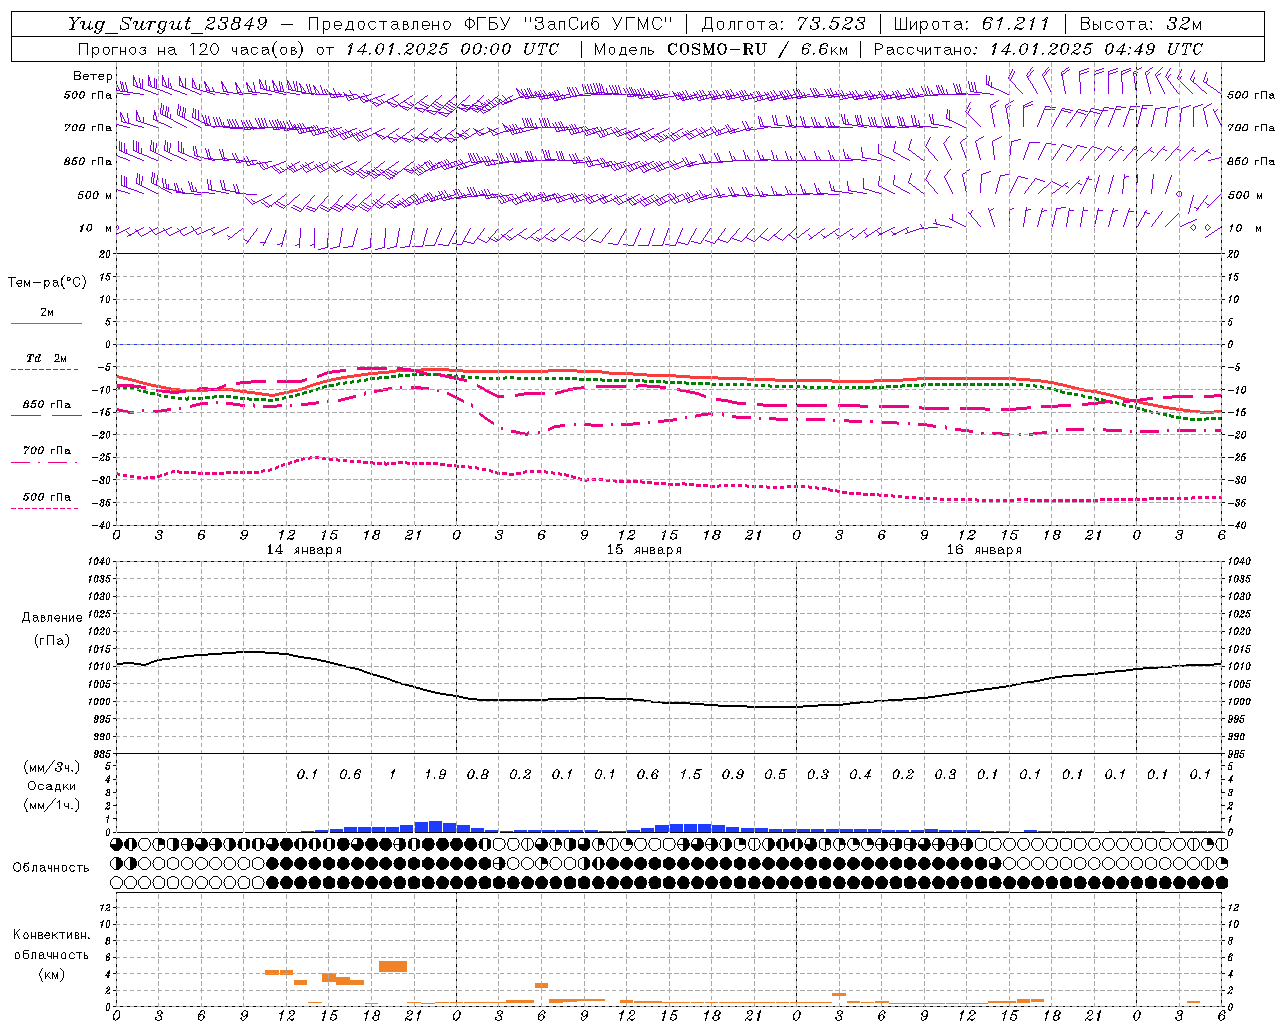Click the forecast start time 14.01.2025 00:00 UTC
The image size is (1280, 1024).
point(452,49)
